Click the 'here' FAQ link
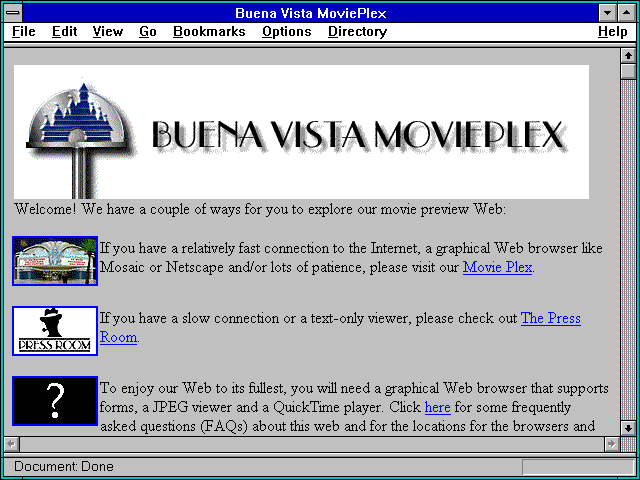This screenshot has width=640, height=480. [x=438, y=407]
